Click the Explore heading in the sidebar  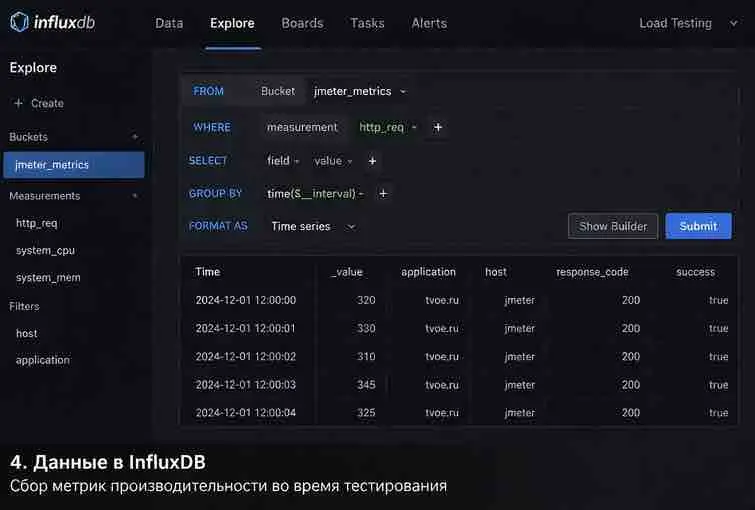pos(33,68)
